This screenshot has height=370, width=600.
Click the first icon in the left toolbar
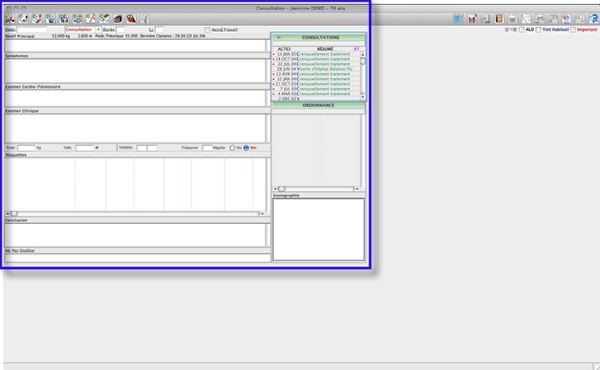point(10,19)
